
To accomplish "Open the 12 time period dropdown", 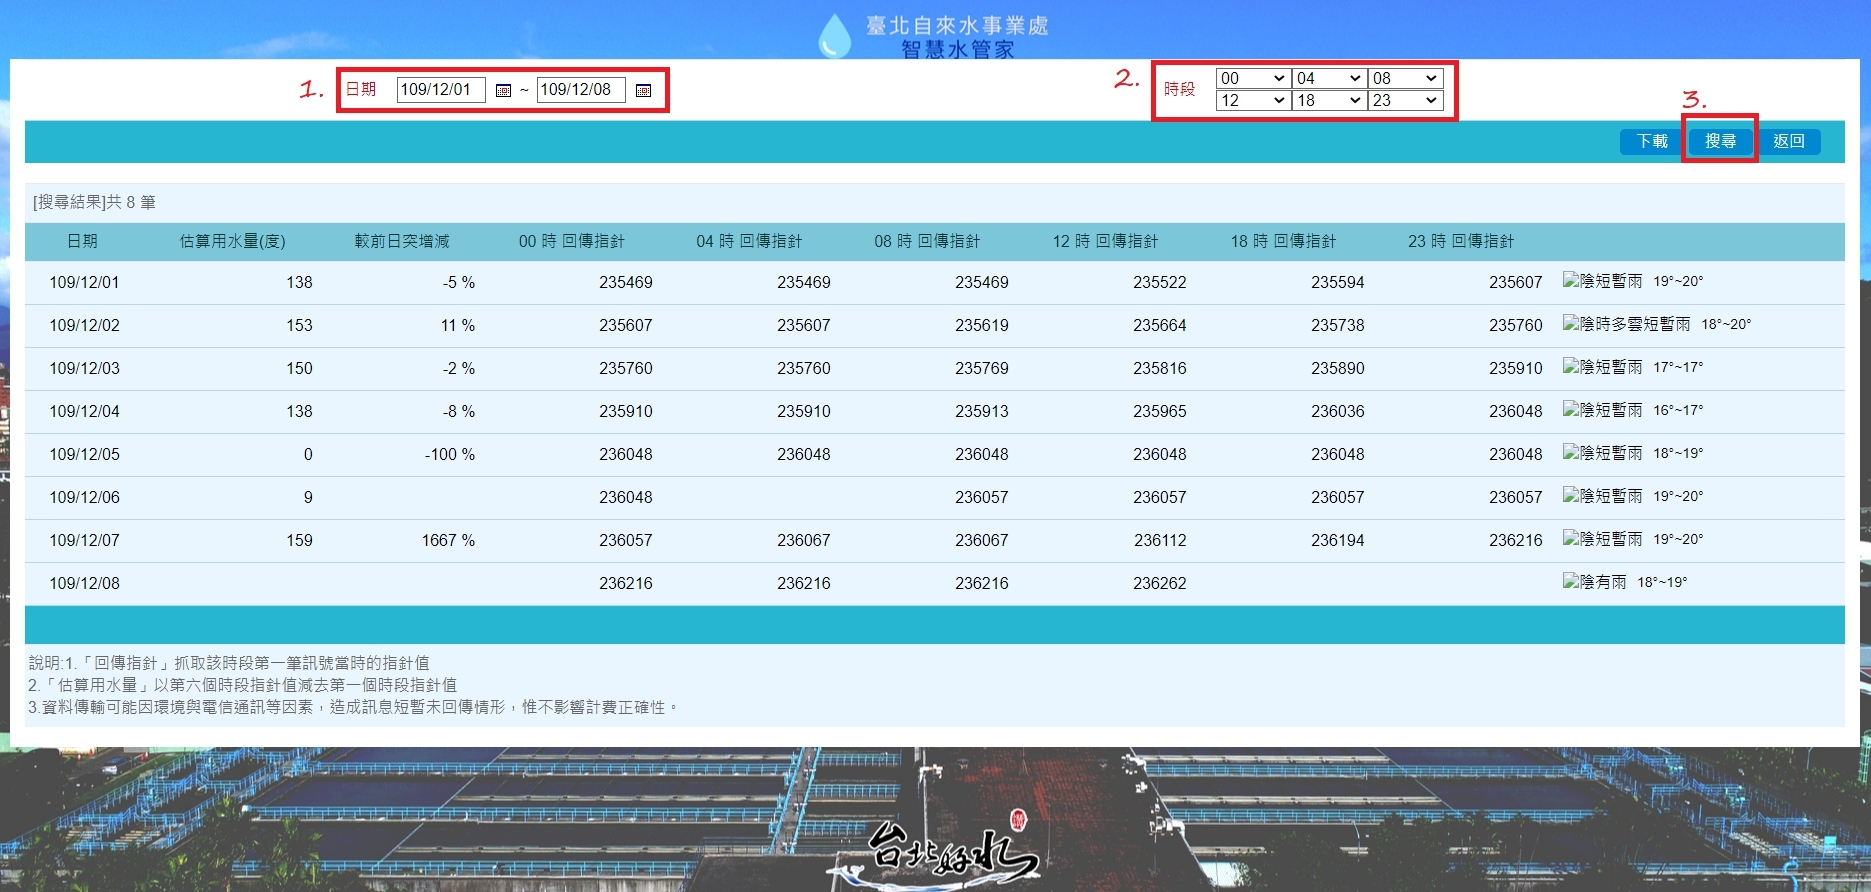I will (x=1252, y=100).
